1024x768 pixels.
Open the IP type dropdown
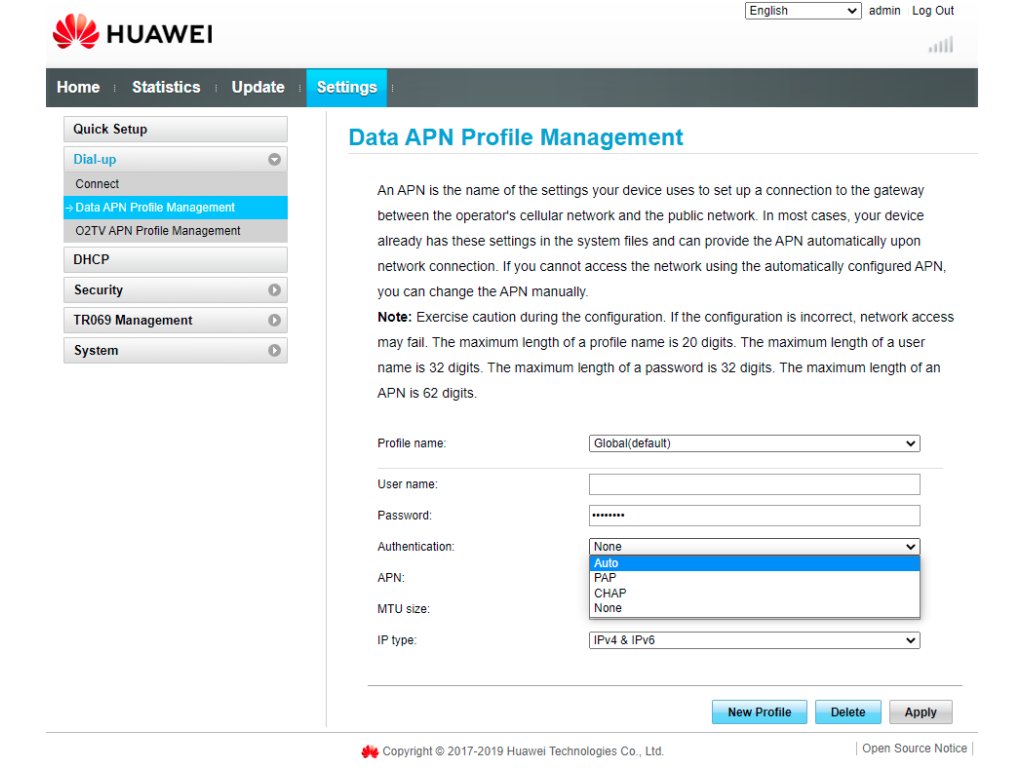point(754,640)
